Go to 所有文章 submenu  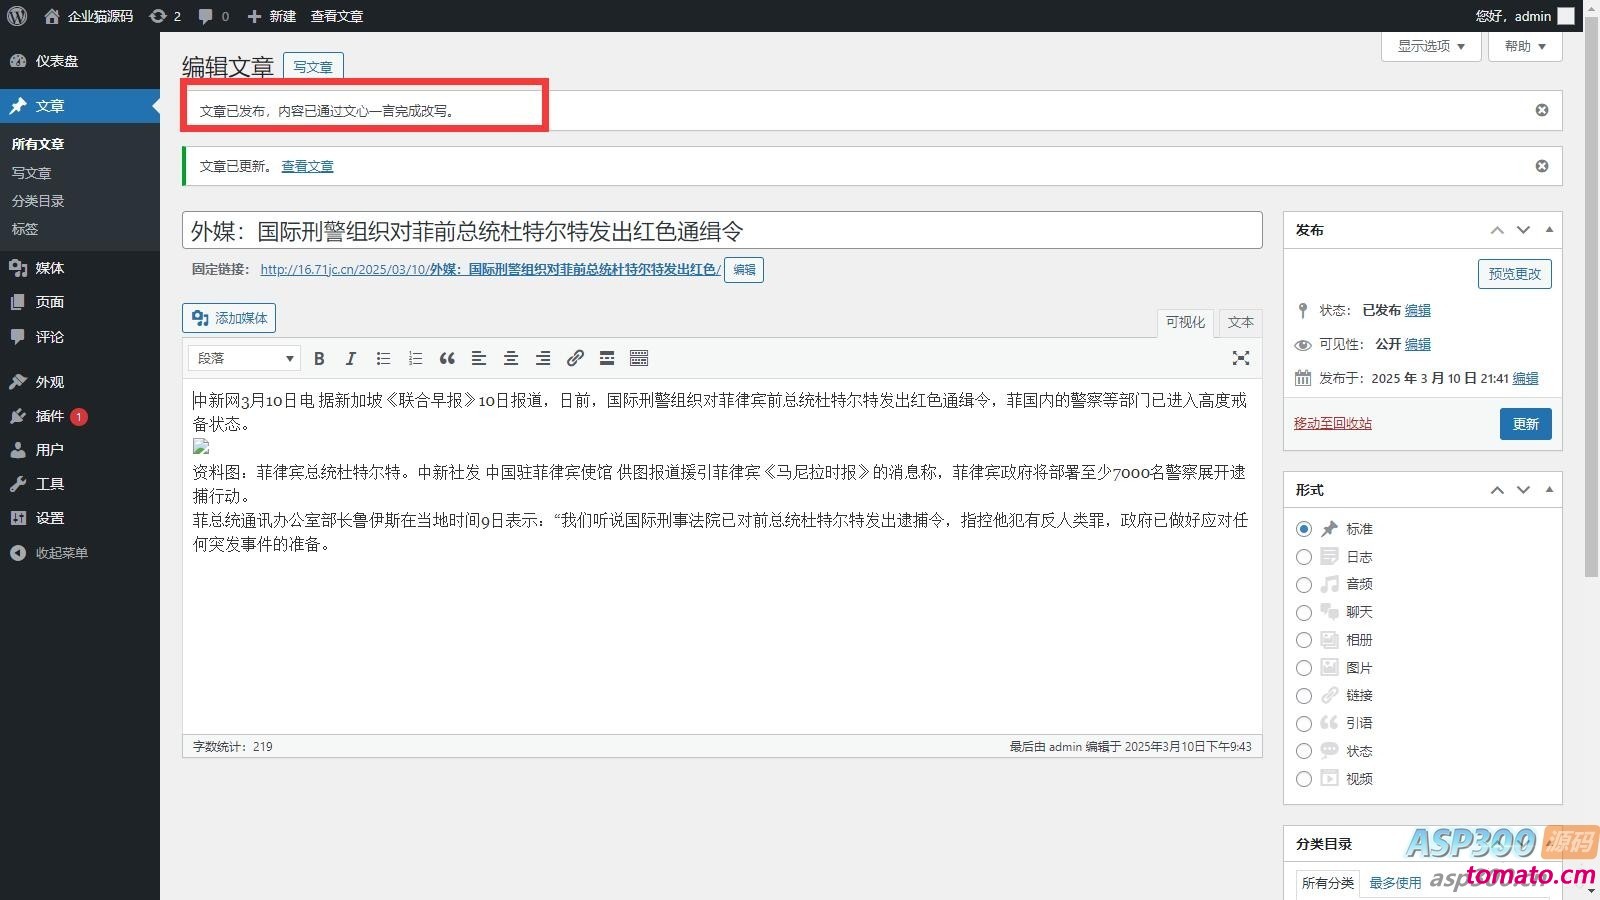(38, 144)
